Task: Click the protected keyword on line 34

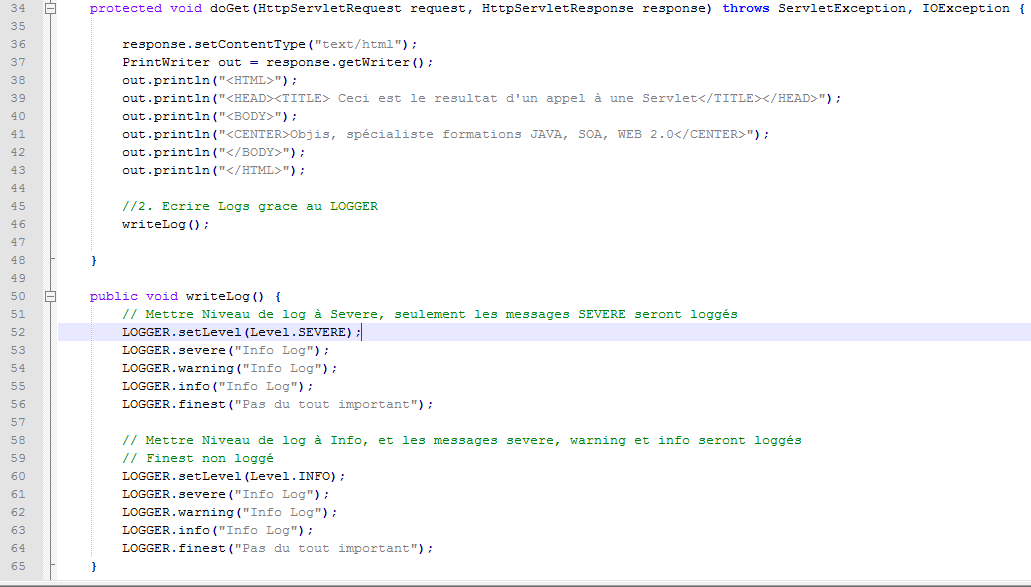Action: 126,8
